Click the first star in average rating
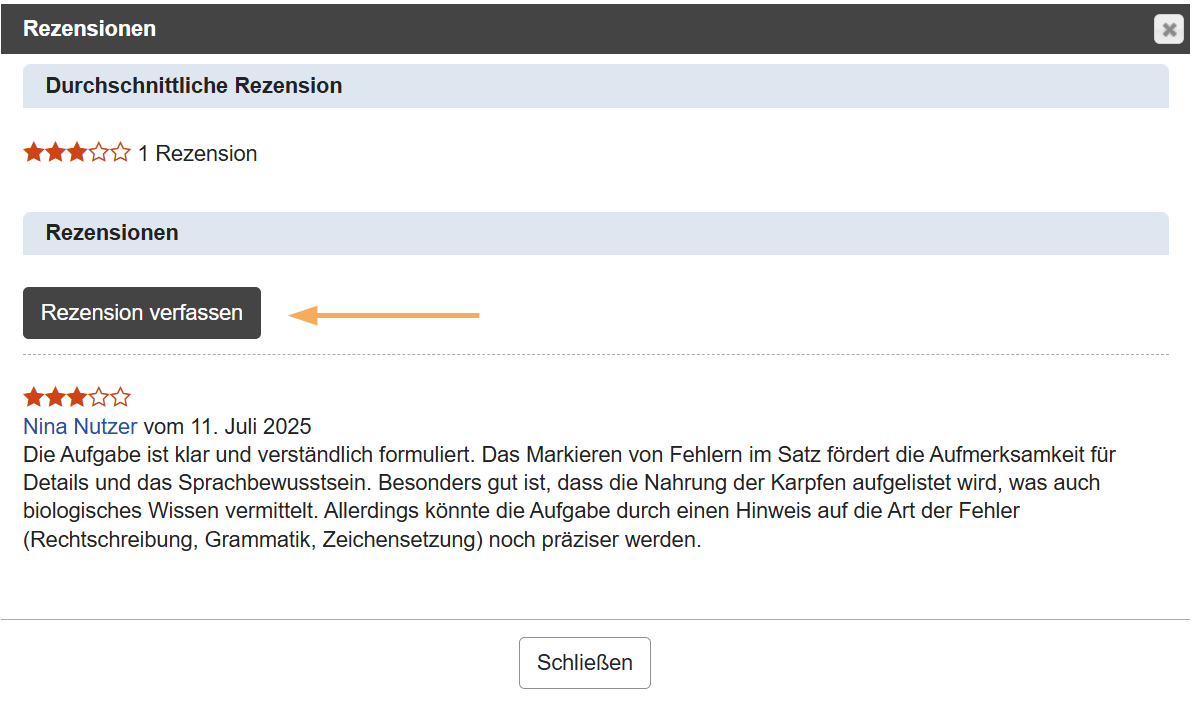Viewport: 1192px width, 712px height. pyautogui.click(x=33, y=152)
